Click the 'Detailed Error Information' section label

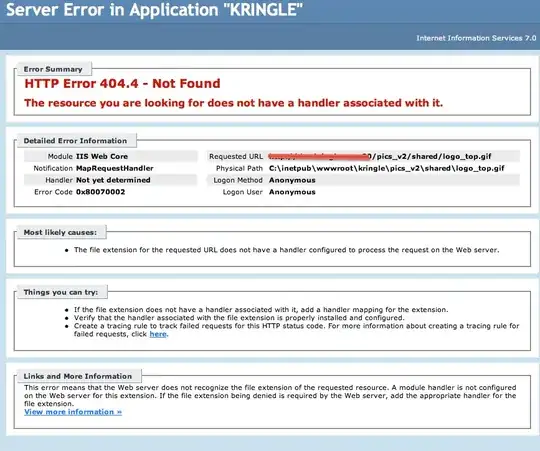(75, 141)
